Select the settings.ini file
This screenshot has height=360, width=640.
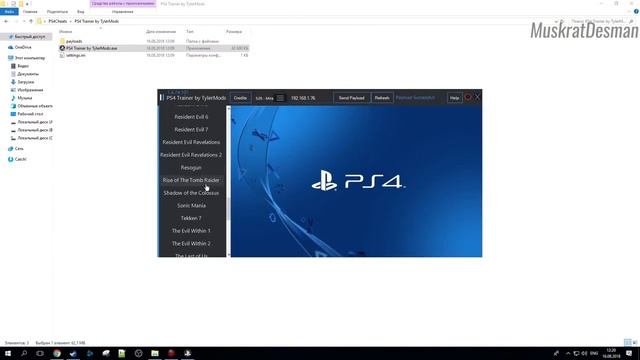(76, 55)
